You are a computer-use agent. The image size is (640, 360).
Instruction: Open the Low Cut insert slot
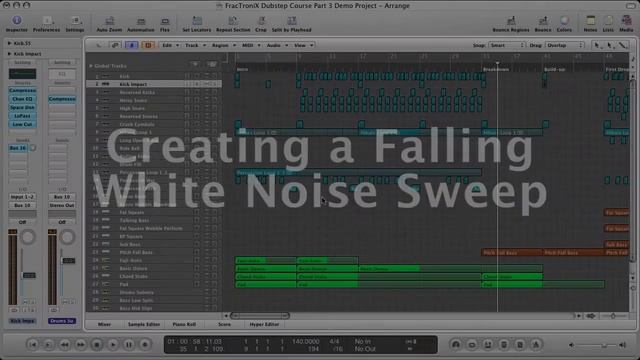pos(22,124)
